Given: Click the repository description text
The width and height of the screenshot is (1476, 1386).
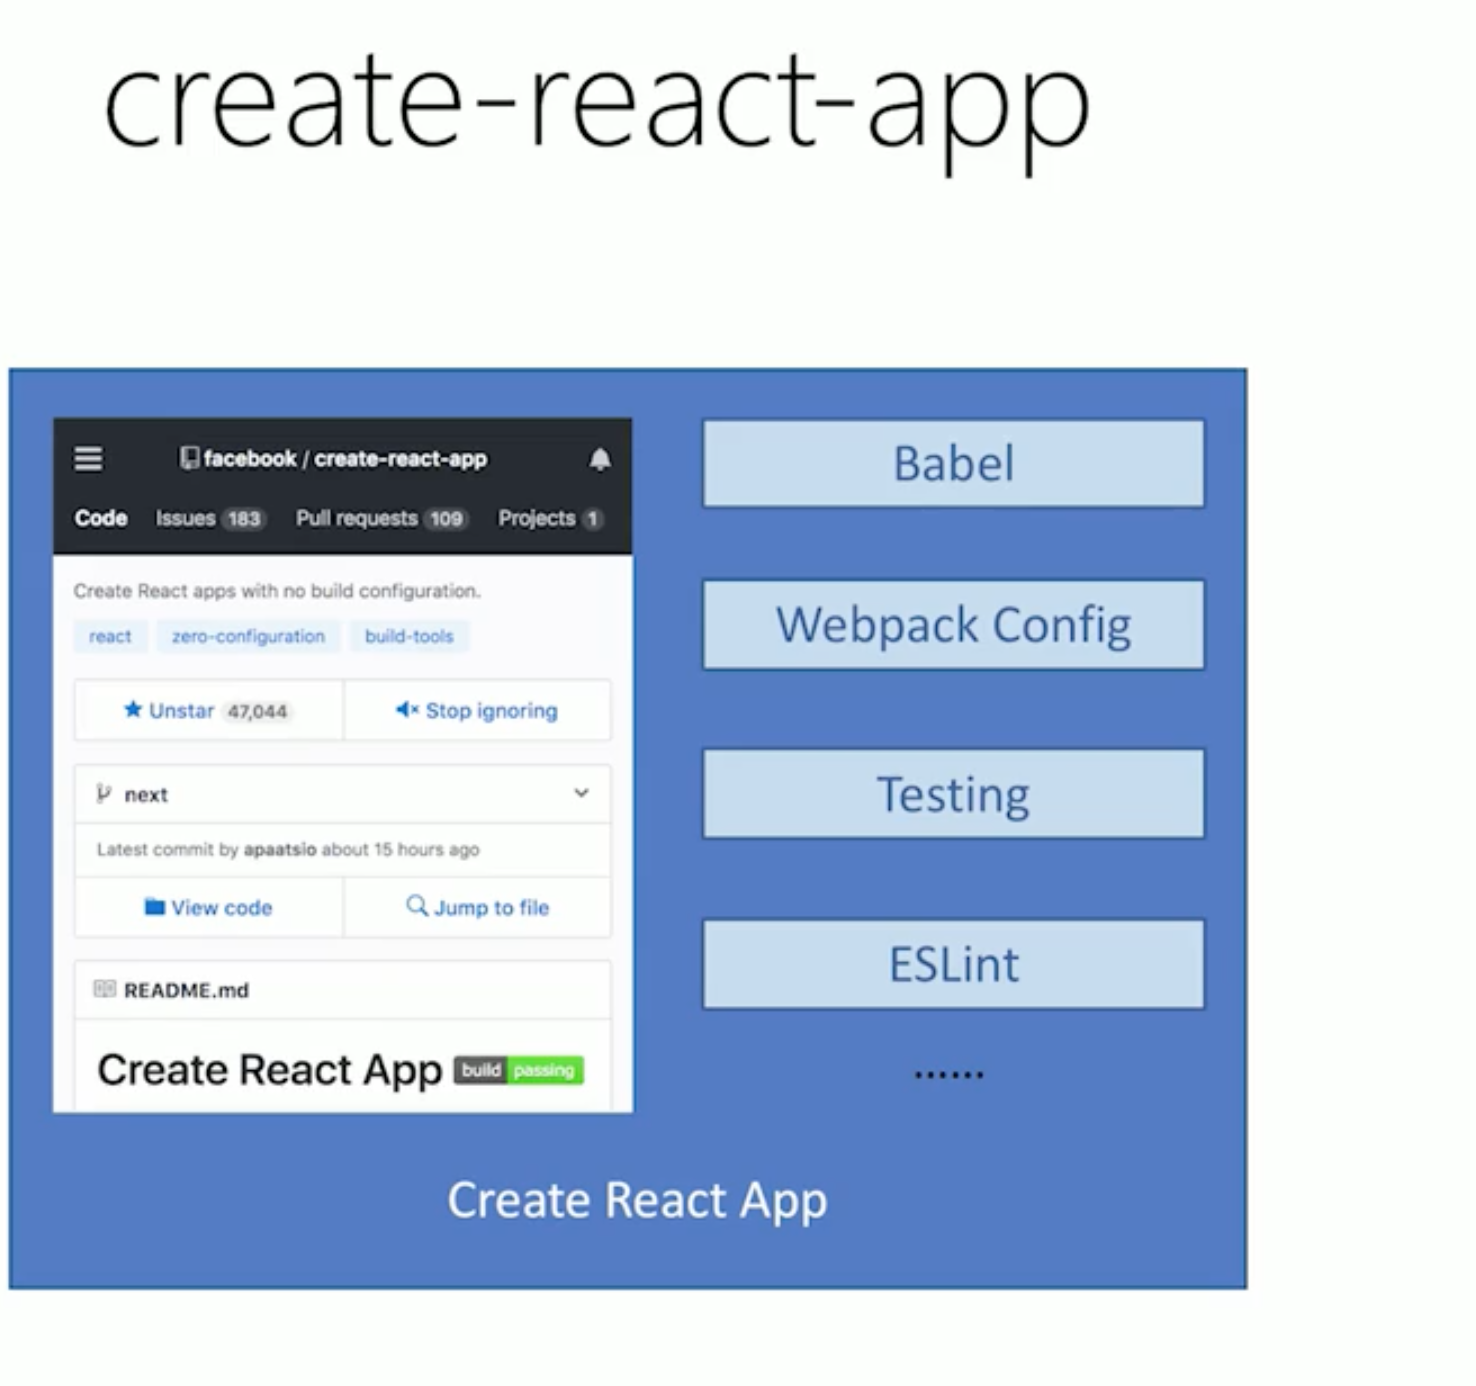Looking at the screenshot, I should (277, 591).
